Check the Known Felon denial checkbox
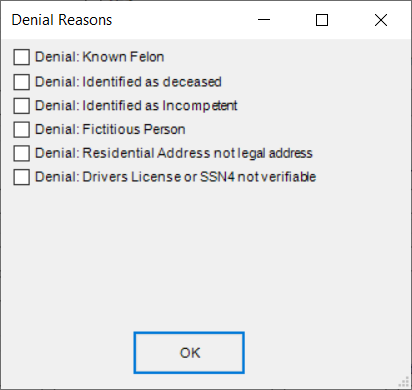412x390 pixels. 21,57
